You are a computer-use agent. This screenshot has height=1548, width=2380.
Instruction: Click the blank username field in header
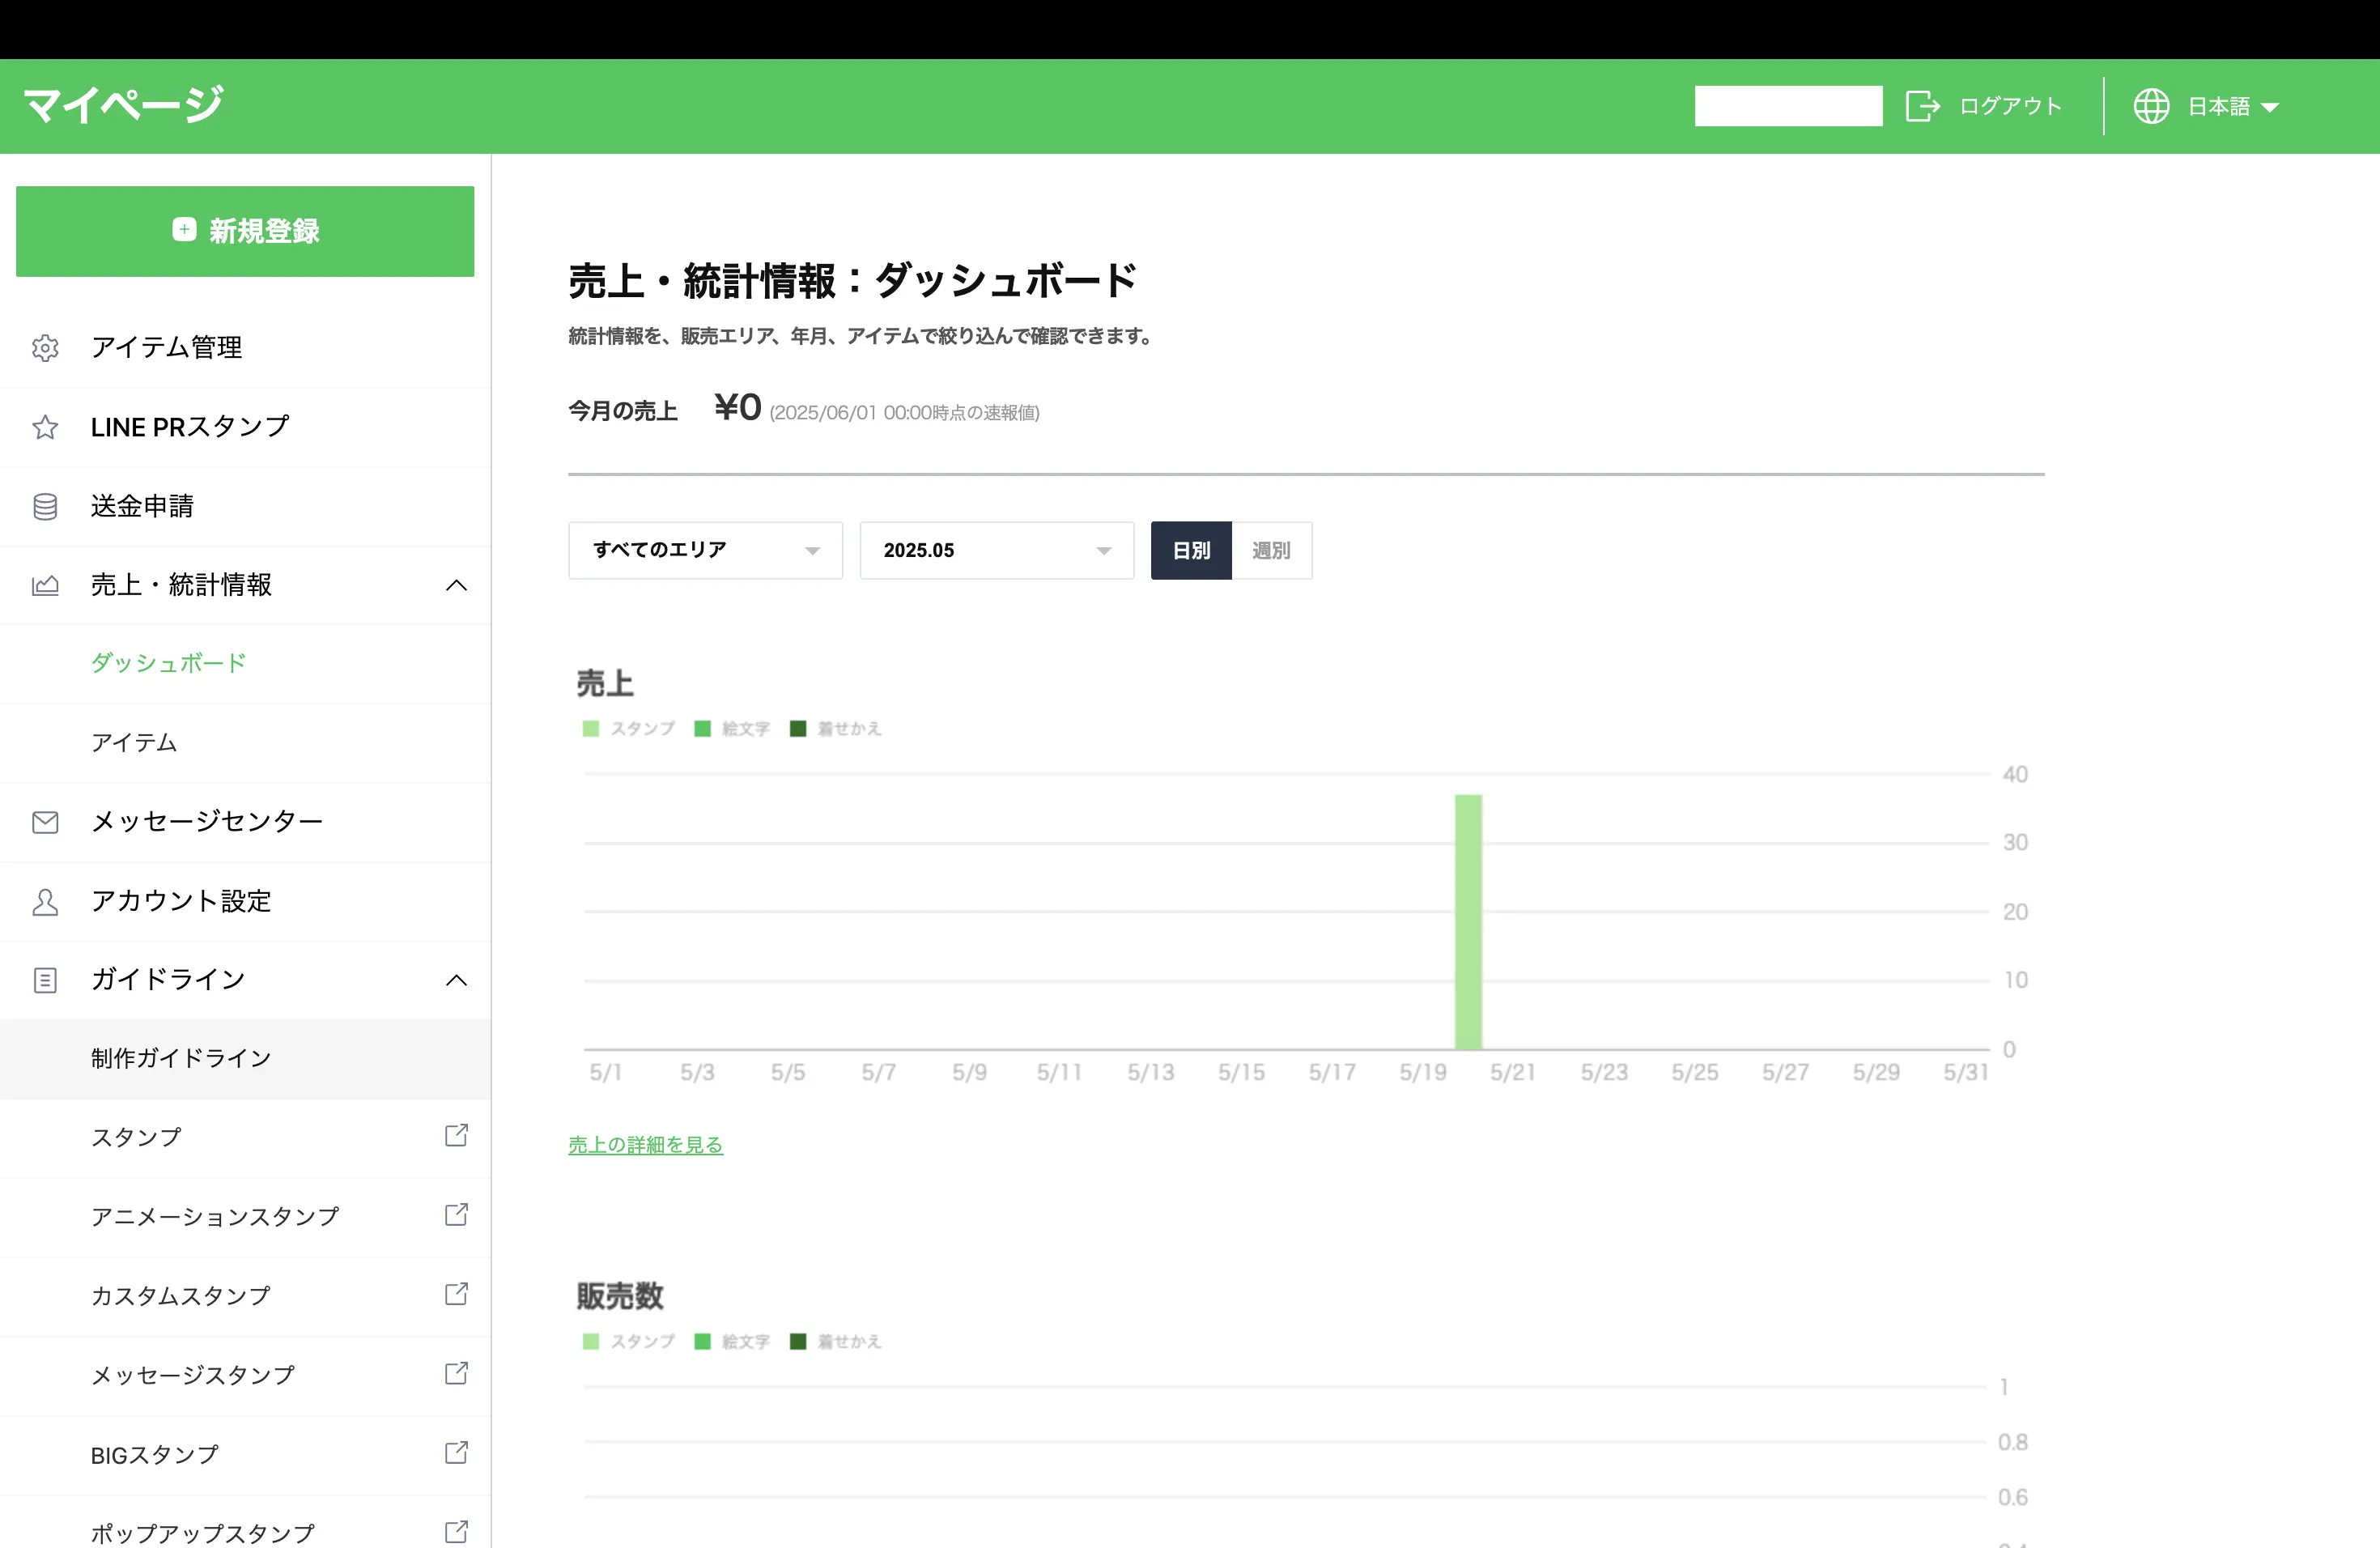1788,106
